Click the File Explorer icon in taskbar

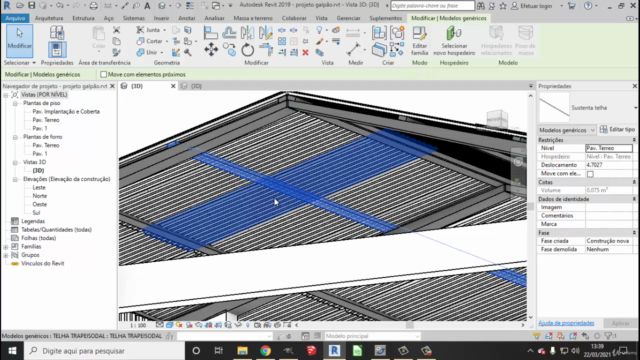[x=242, y=351]
